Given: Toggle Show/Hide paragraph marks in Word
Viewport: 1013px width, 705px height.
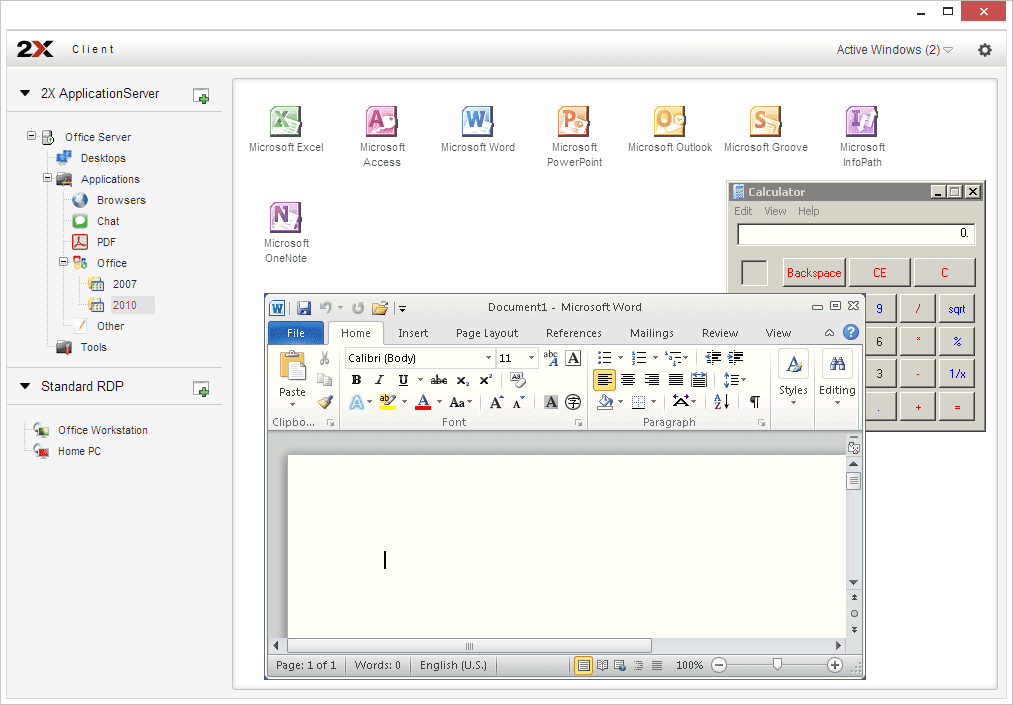Looking at the screenshot, I should [x=755, y=402].
